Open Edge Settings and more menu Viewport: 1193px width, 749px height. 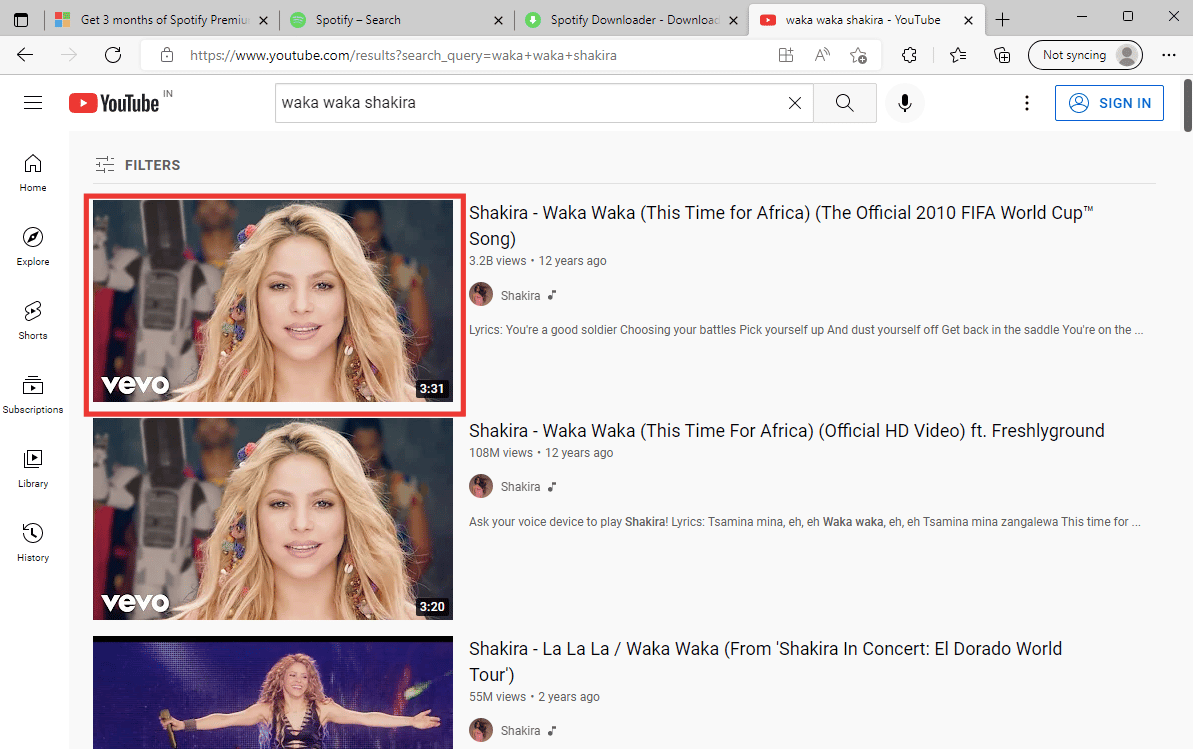point(1169,55)
